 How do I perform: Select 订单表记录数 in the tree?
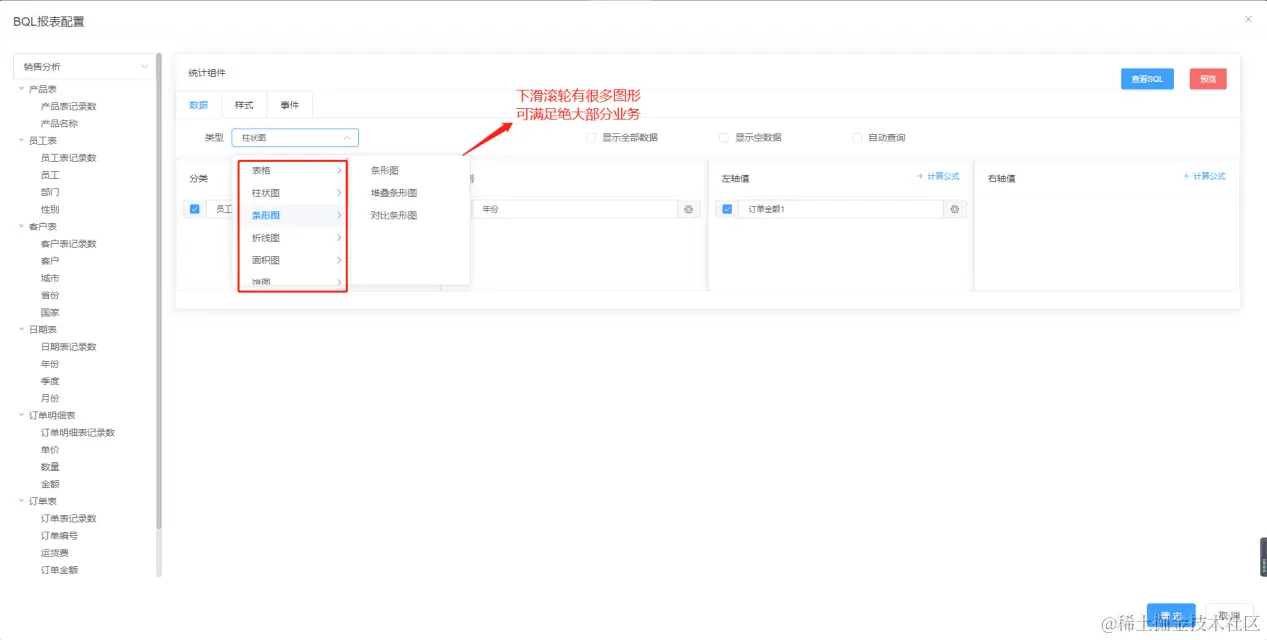(x=68, y=519)
